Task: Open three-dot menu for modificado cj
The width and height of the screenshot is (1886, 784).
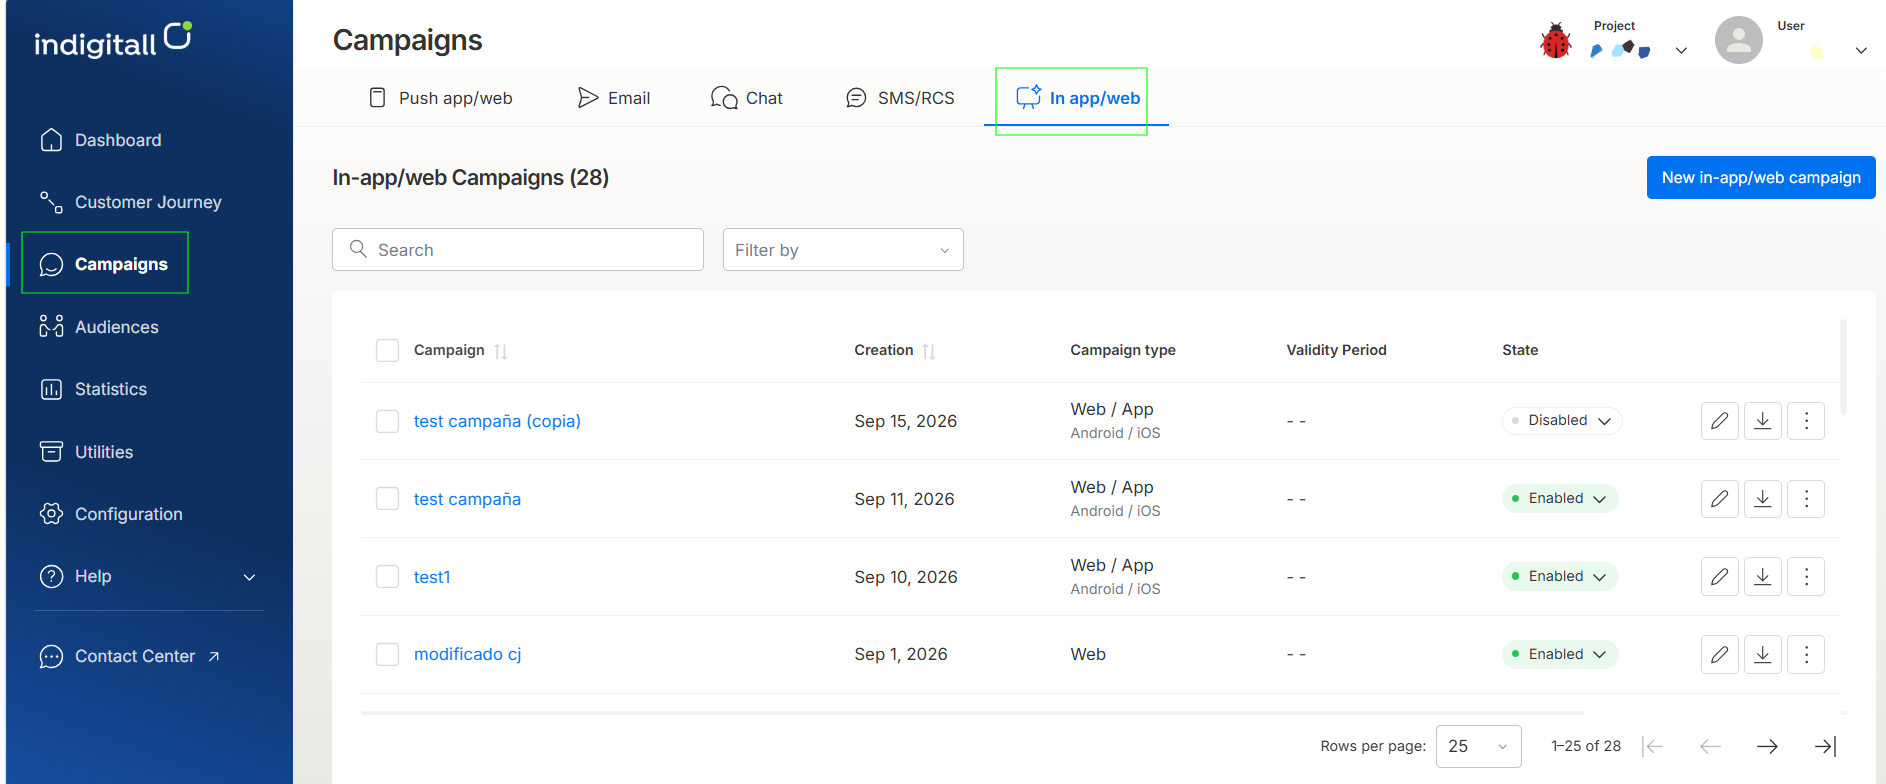Action: point(1806,655)
